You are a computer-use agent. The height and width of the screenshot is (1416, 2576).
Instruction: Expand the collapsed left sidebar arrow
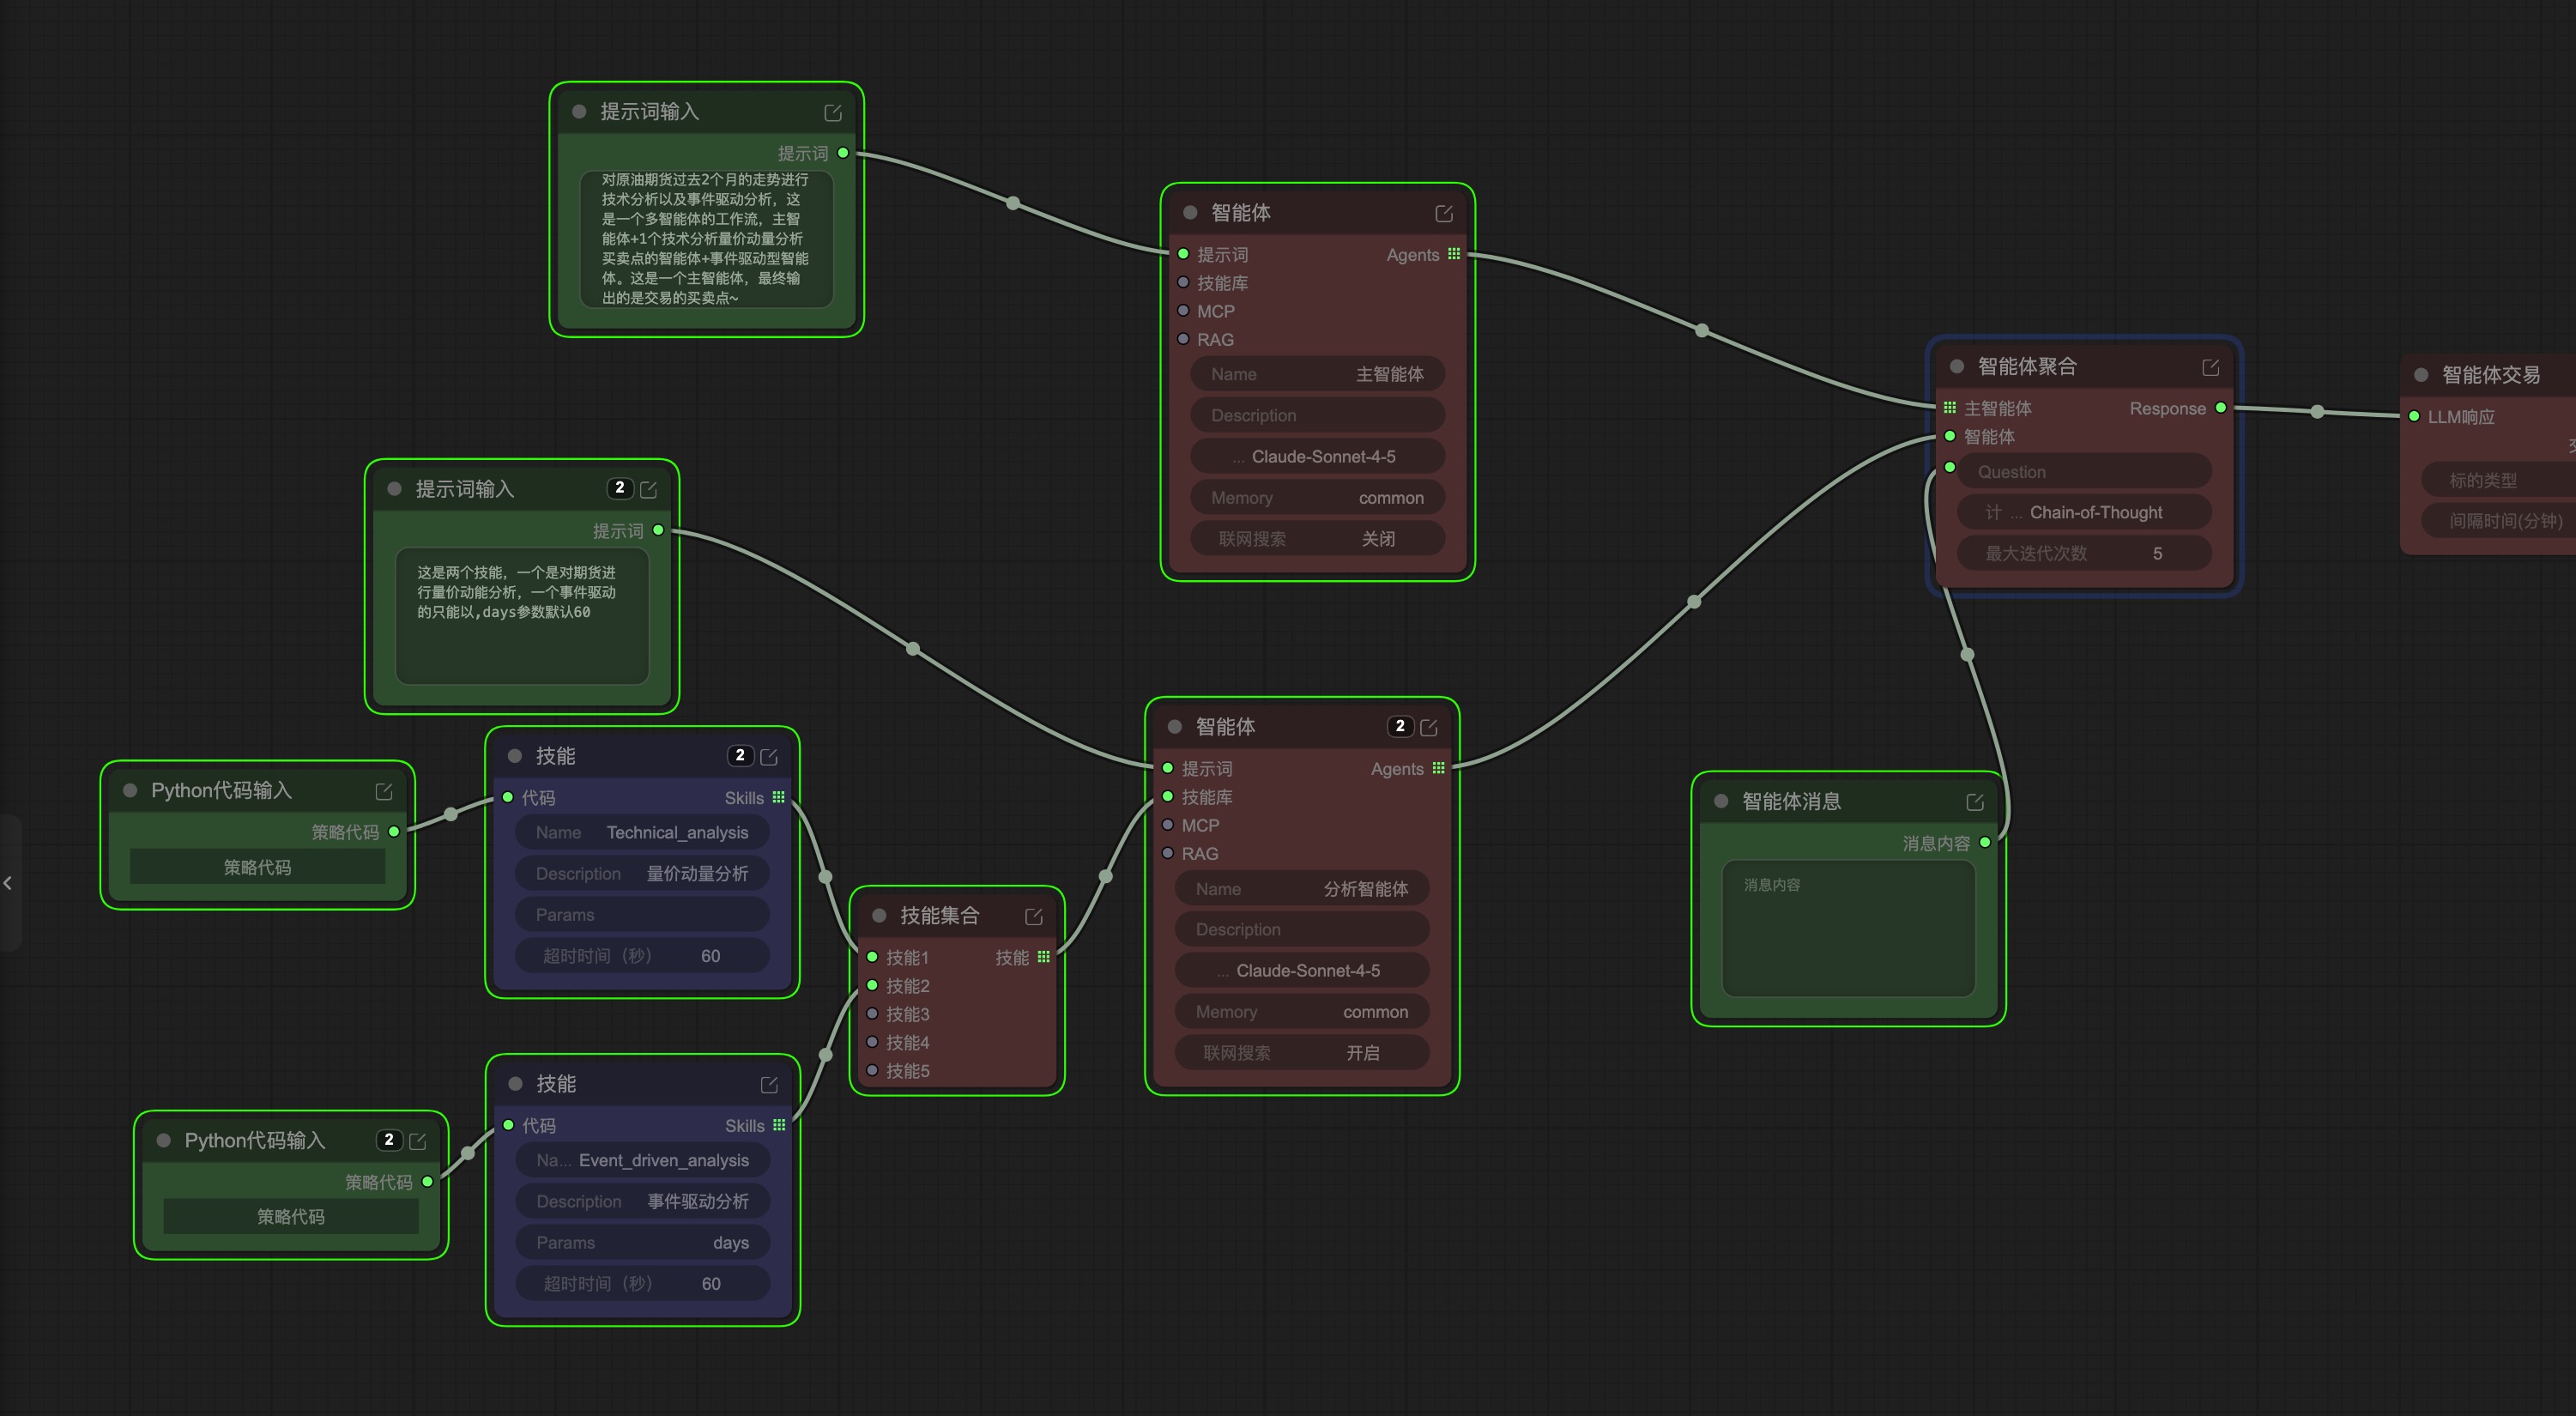click(8, 883)
